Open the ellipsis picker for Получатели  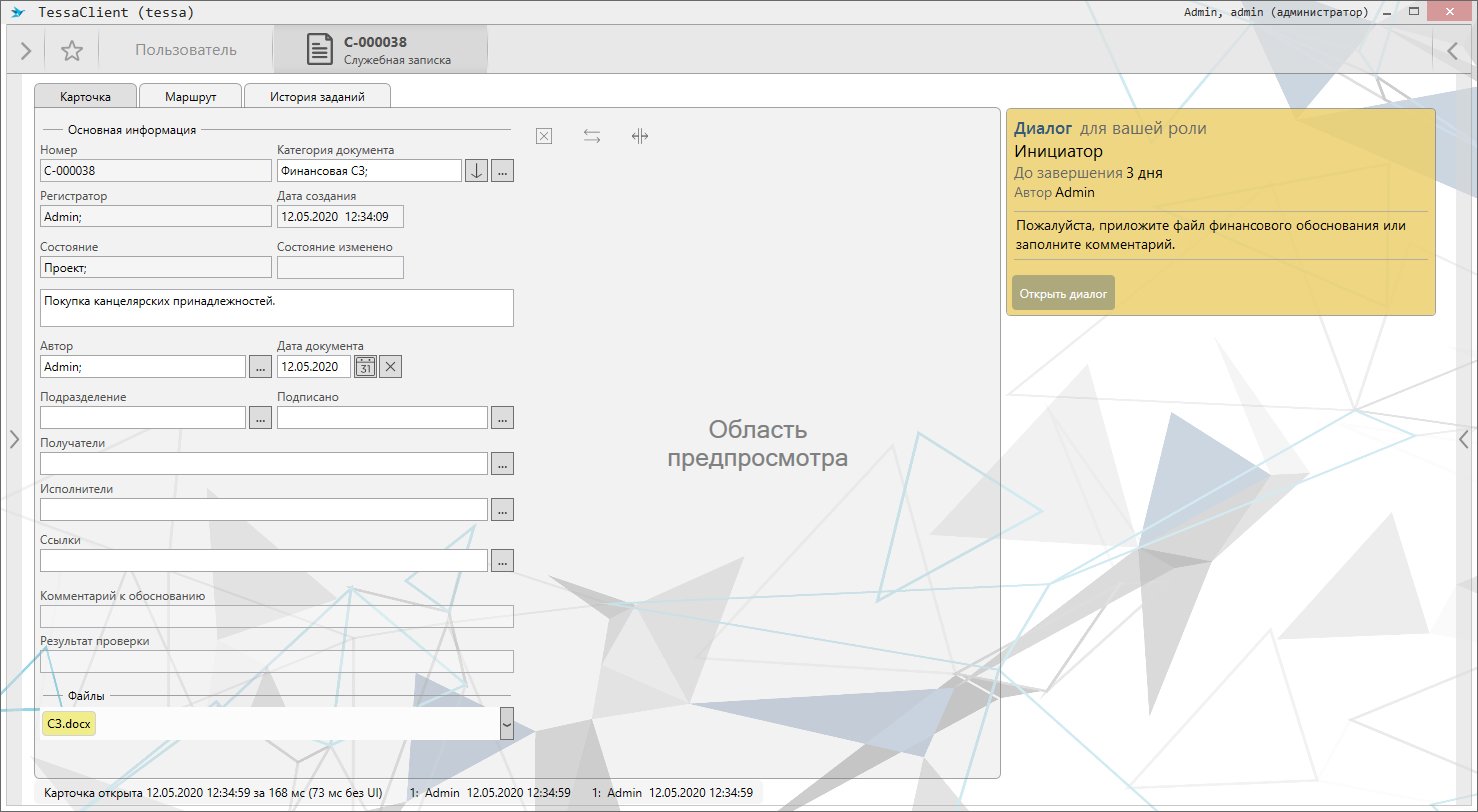503,464
